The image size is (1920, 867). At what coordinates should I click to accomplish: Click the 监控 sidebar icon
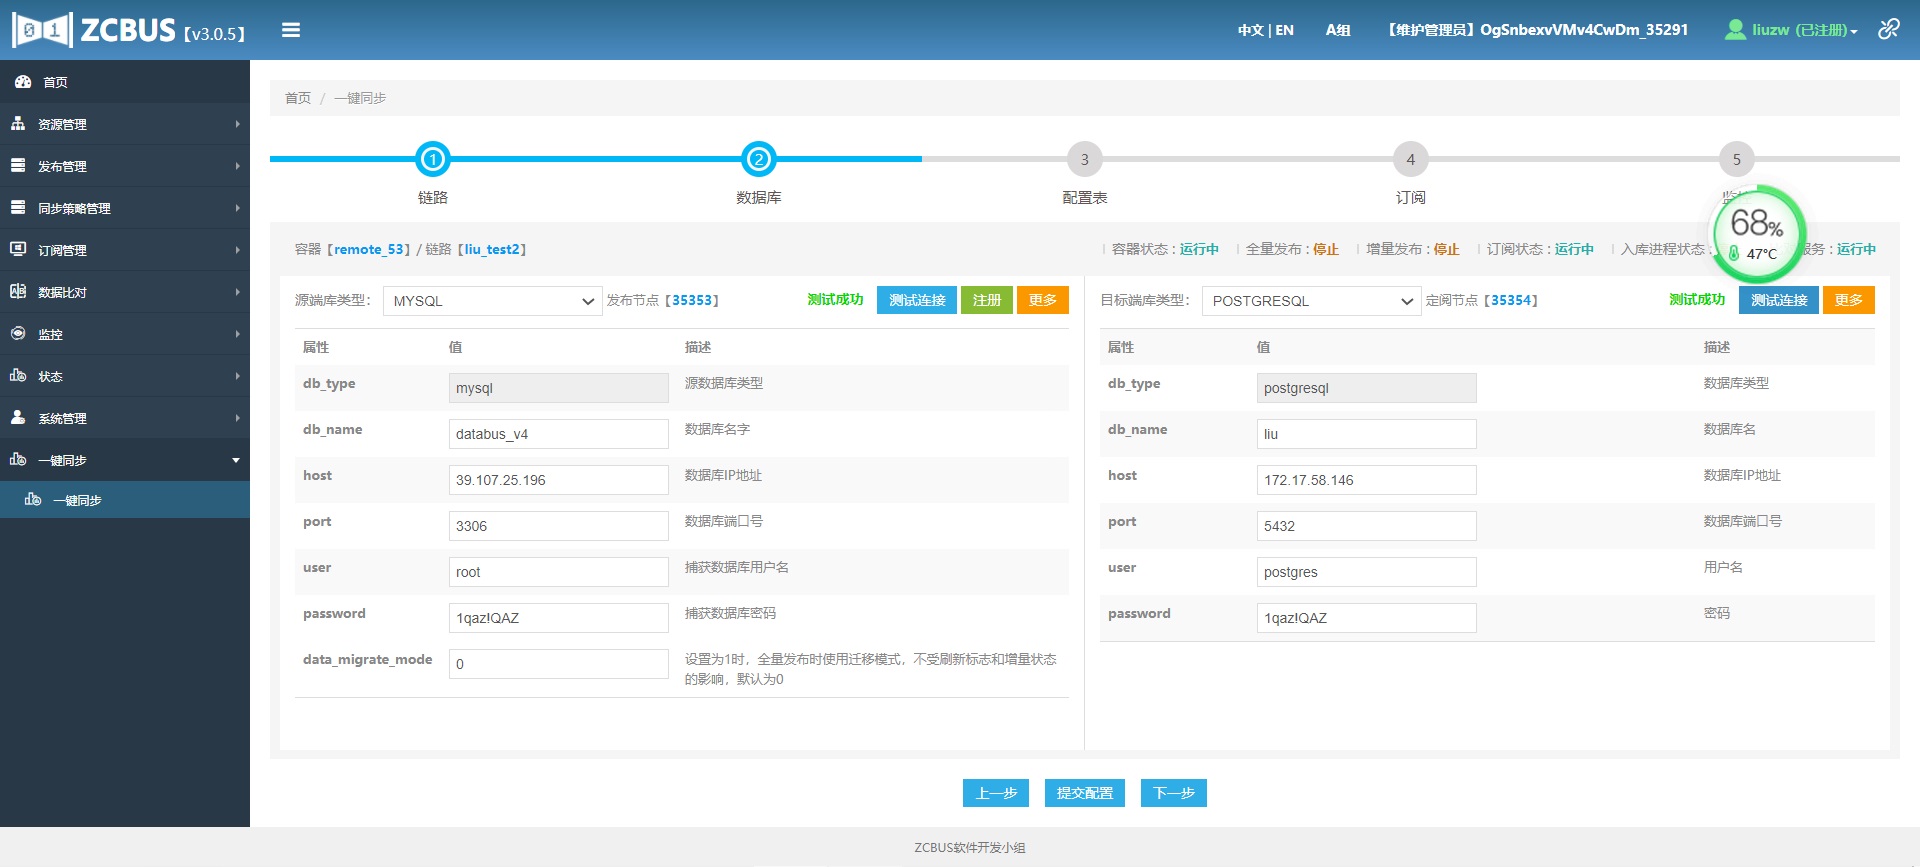tap(18, 334)
